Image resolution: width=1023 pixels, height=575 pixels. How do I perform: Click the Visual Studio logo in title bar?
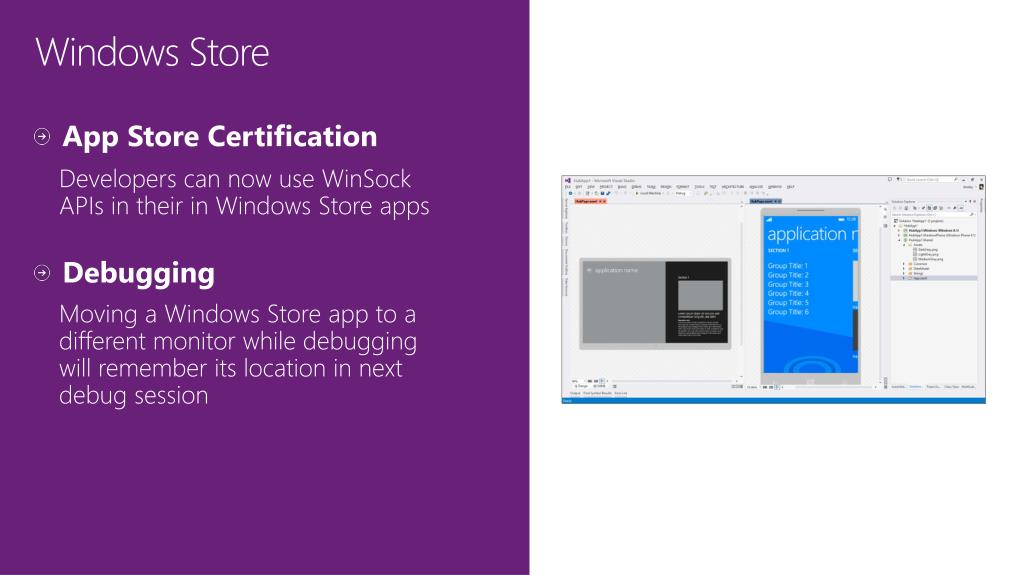[568, 181]
